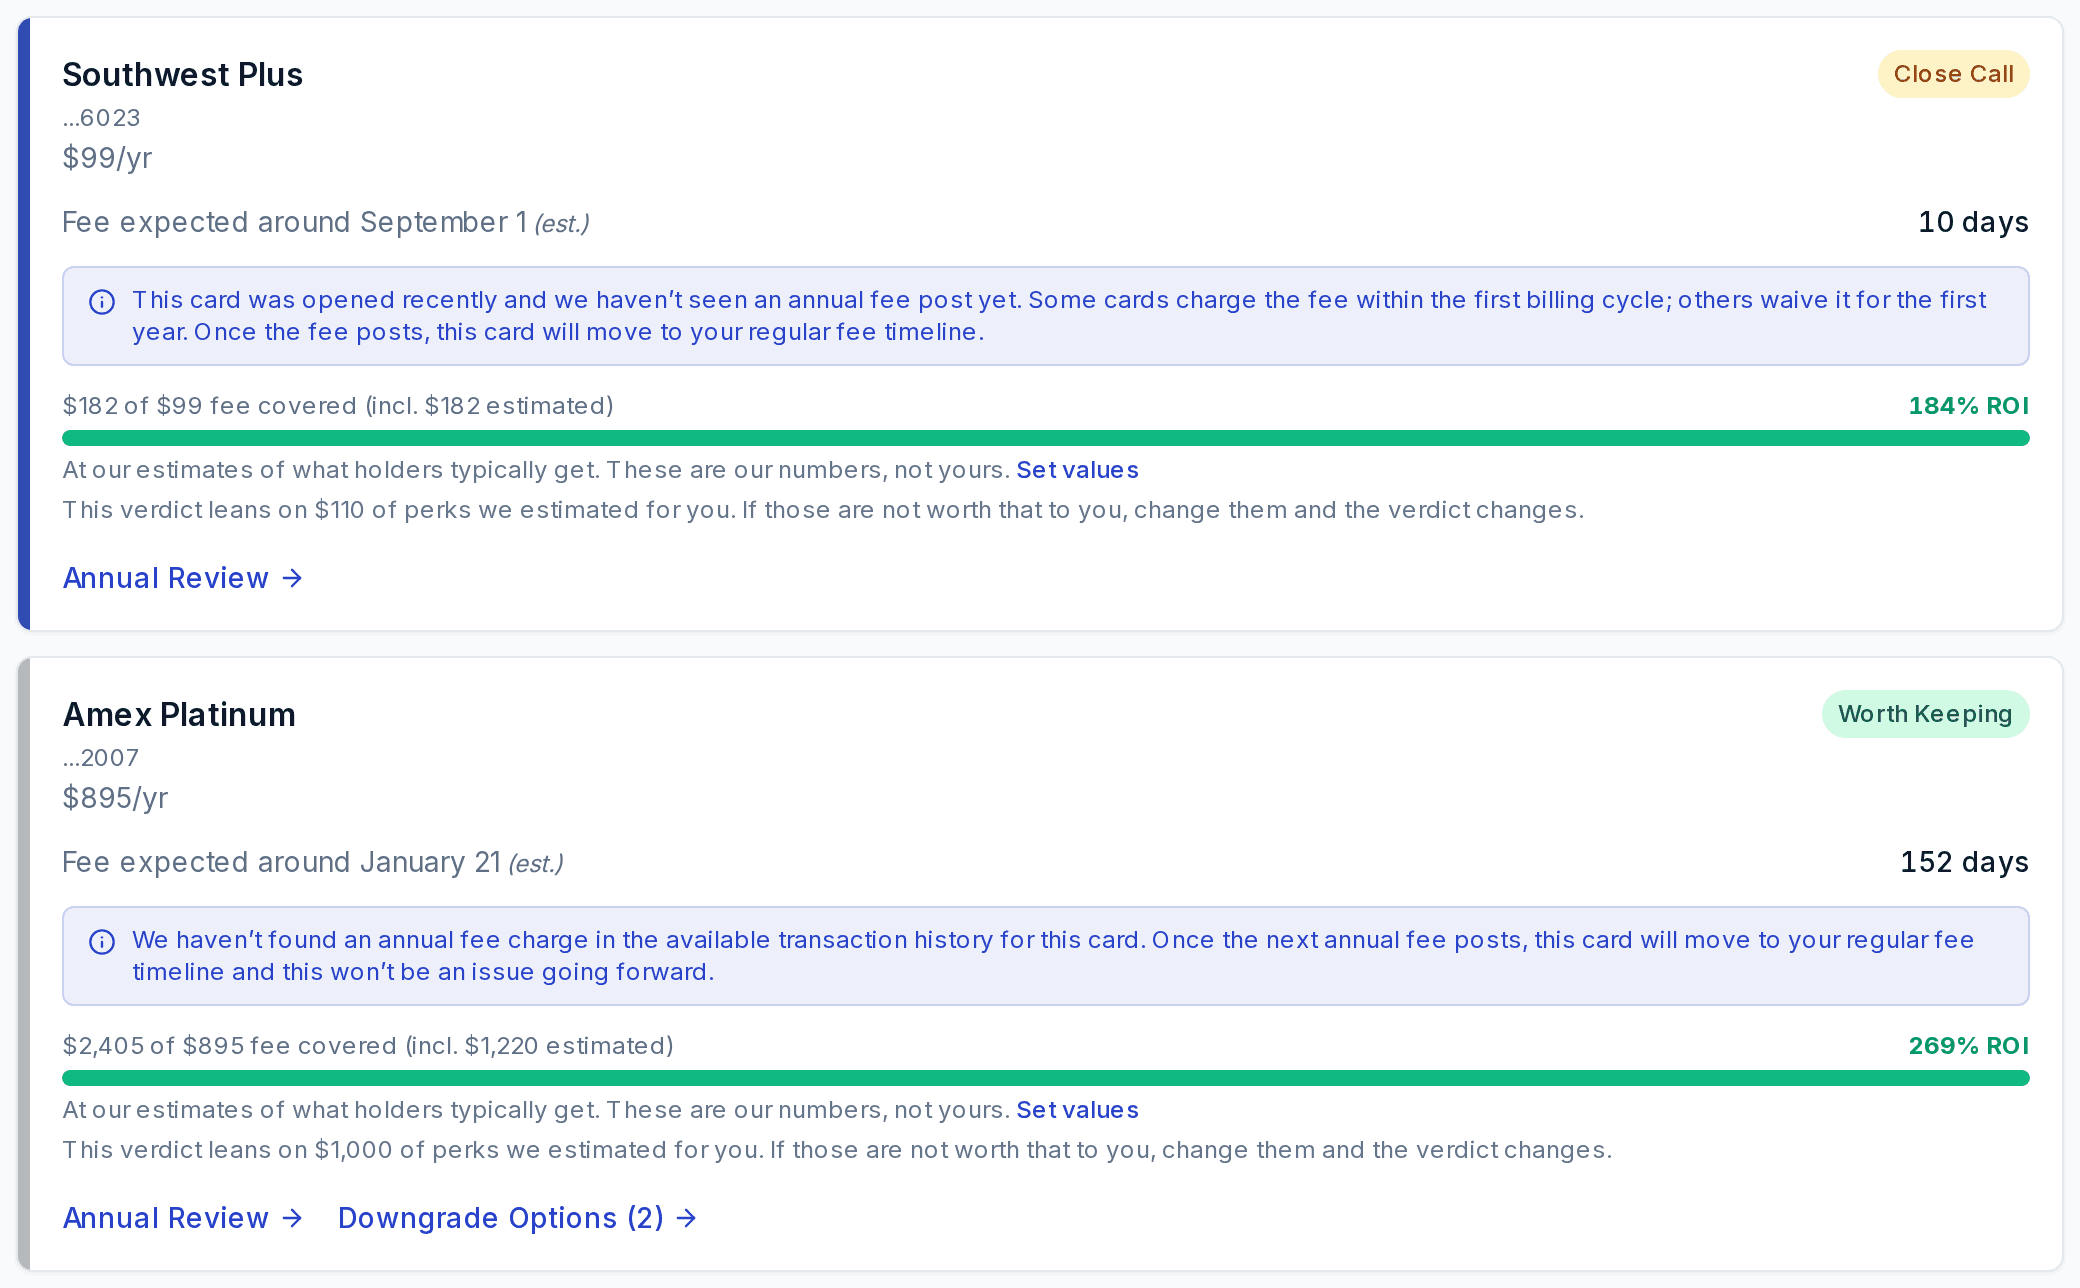The image size is (2080, 1288).
Task: Click info icon in Amex Platinum notice
Action: click(x=102, y=941)
